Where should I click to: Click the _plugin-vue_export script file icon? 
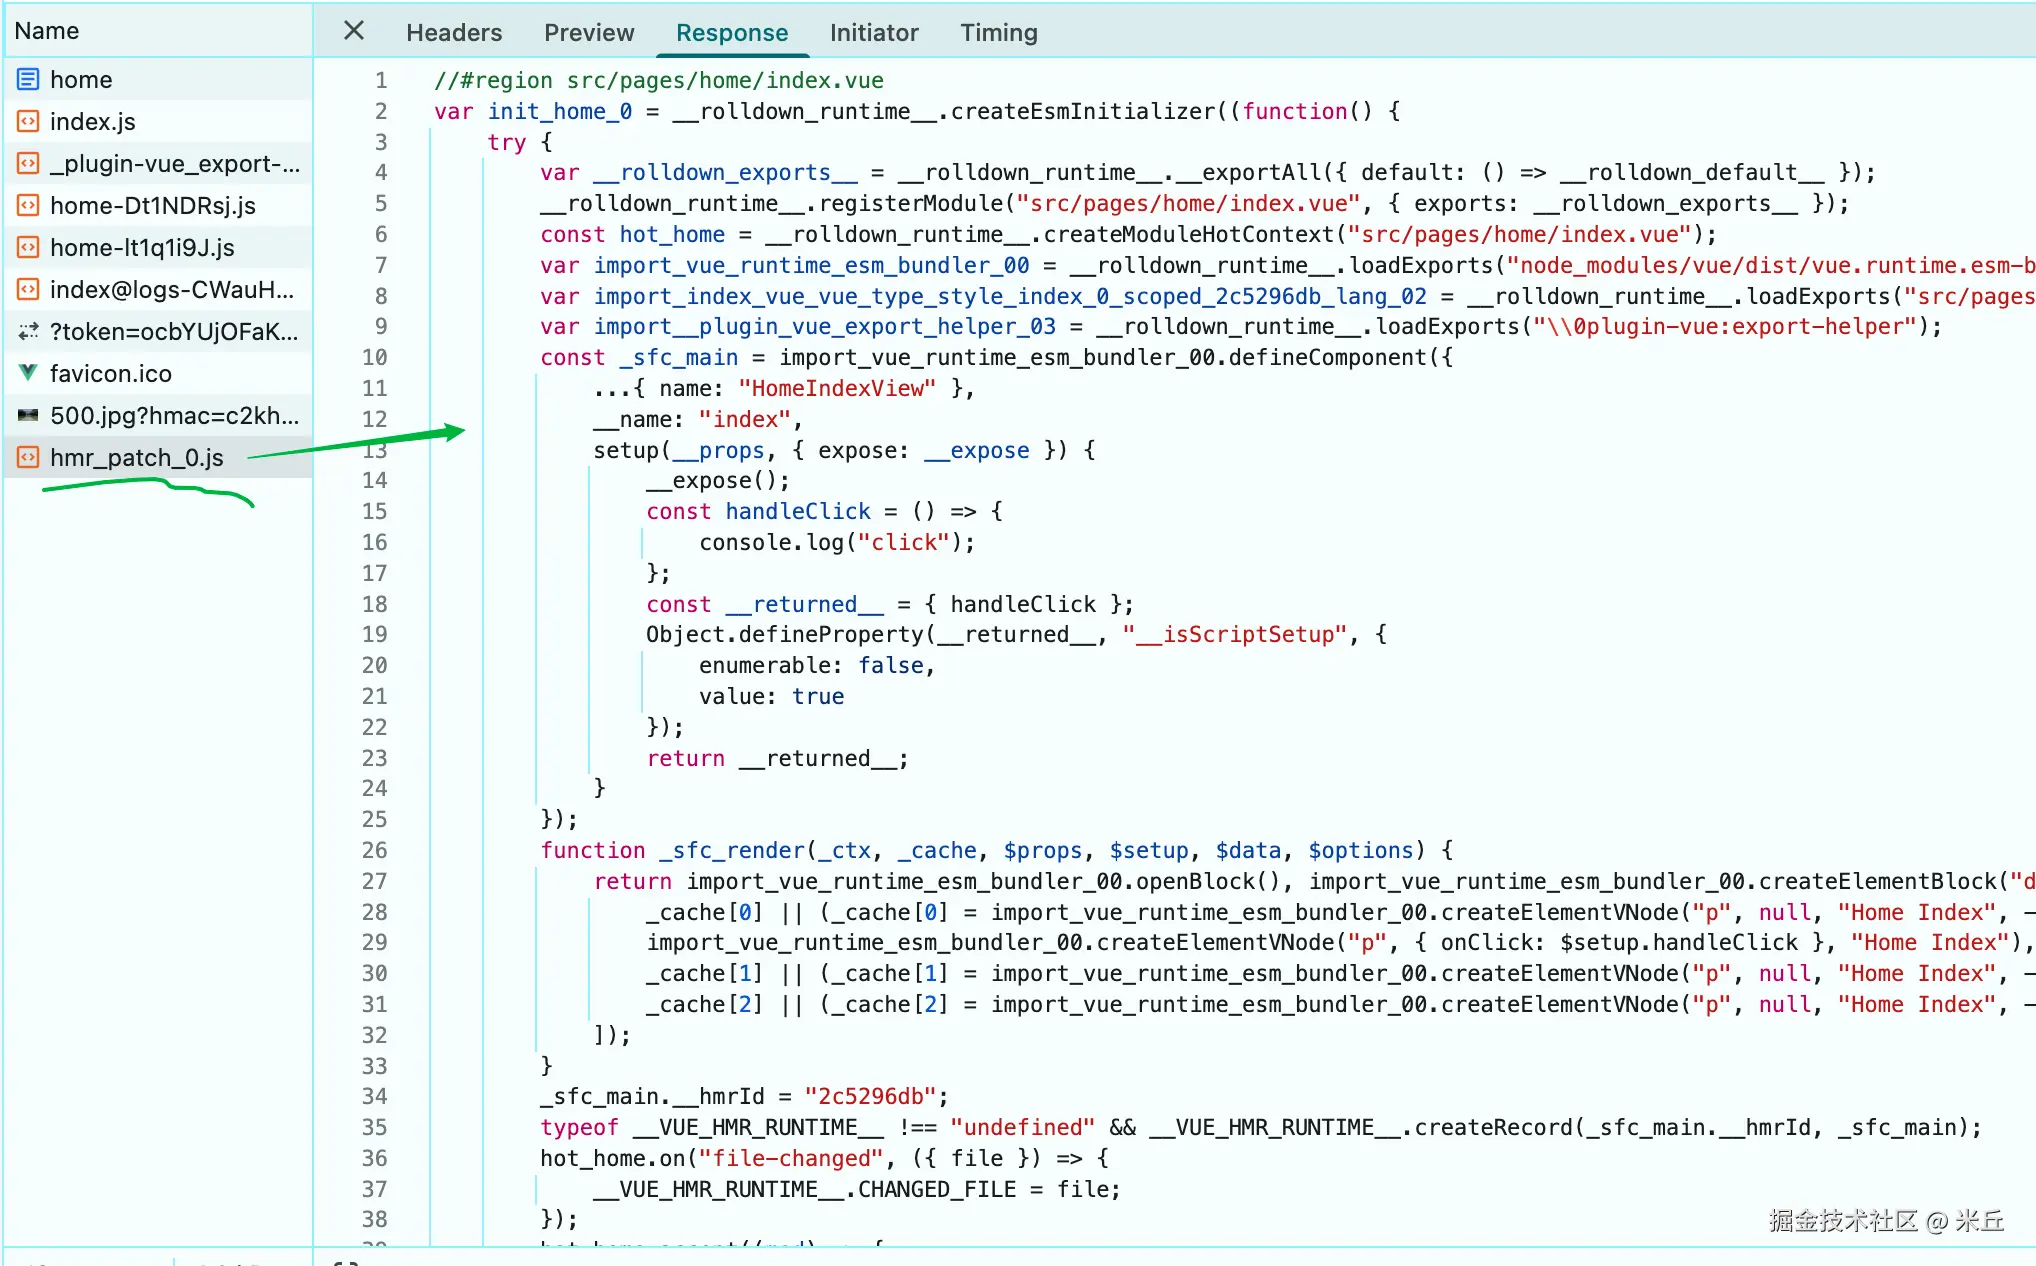(x=28, y=163)
